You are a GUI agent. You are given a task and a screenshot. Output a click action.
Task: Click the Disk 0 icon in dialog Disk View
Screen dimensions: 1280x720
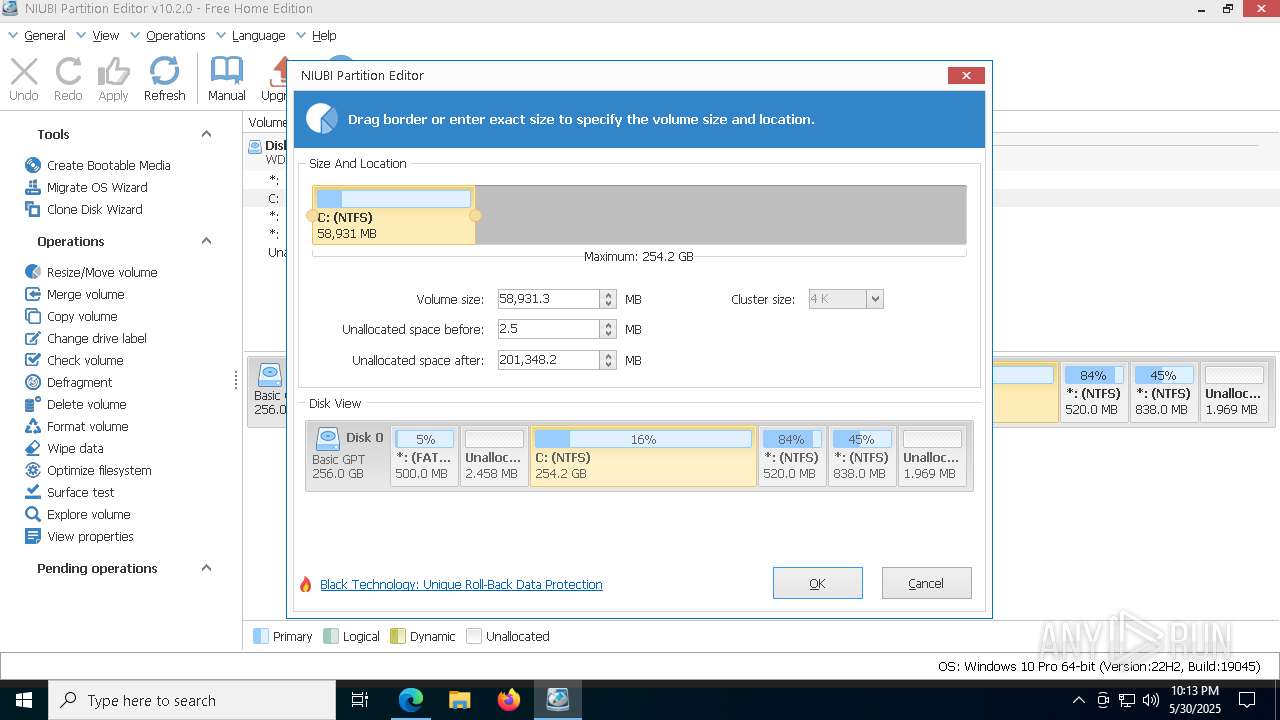[x=327, y=438]
